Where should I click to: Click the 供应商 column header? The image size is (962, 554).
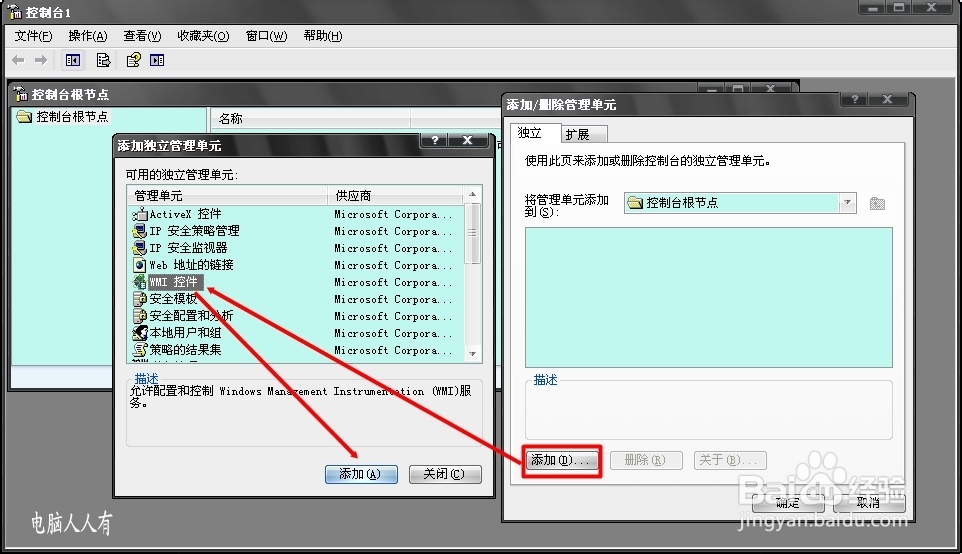click(x=396, y=196)
